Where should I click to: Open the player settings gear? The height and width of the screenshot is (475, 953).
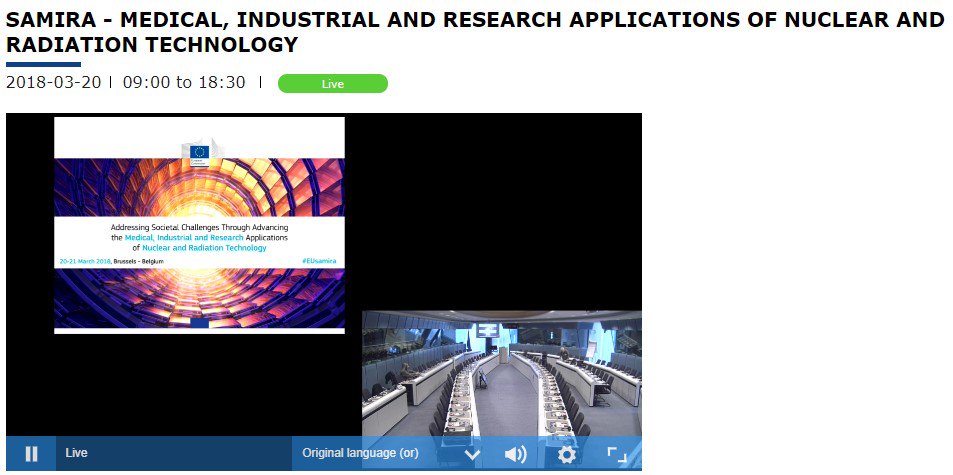point(566,454)
